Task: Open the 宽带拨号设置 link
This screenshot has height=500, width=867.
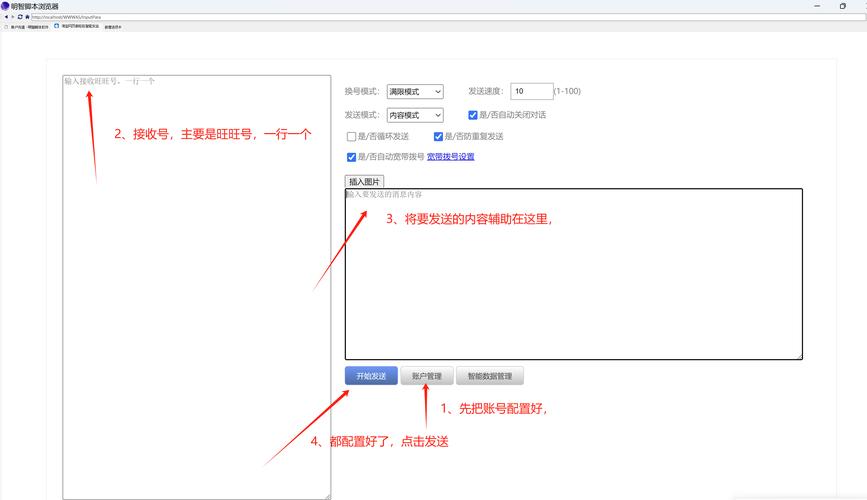Action: click(x=450, y=157)
